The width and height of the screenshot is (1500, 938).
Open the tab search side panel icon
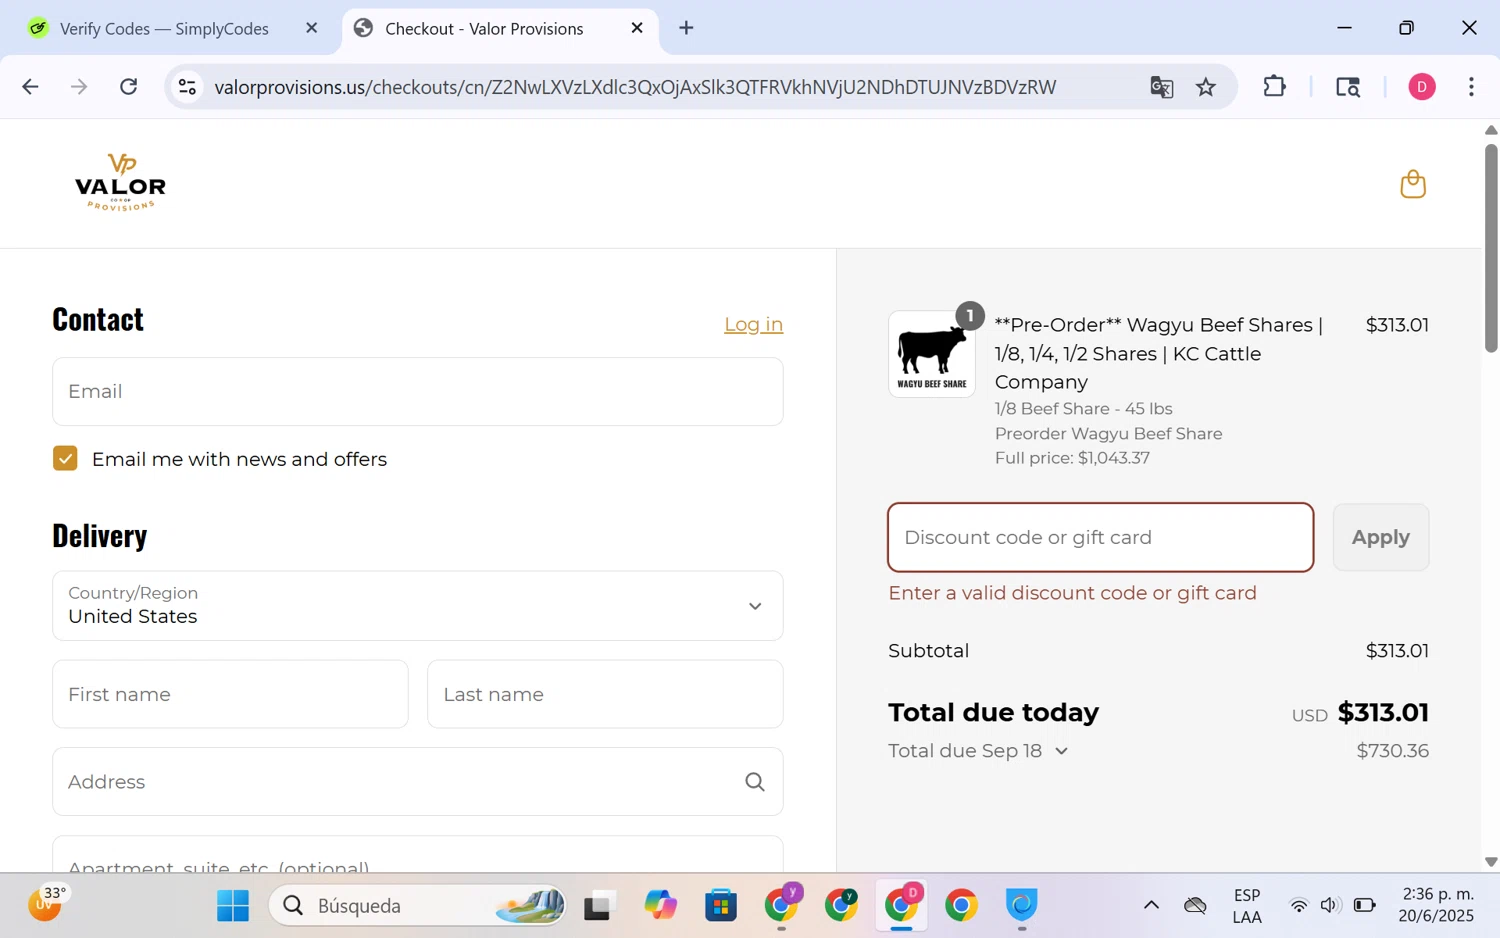click(1348, 87)
